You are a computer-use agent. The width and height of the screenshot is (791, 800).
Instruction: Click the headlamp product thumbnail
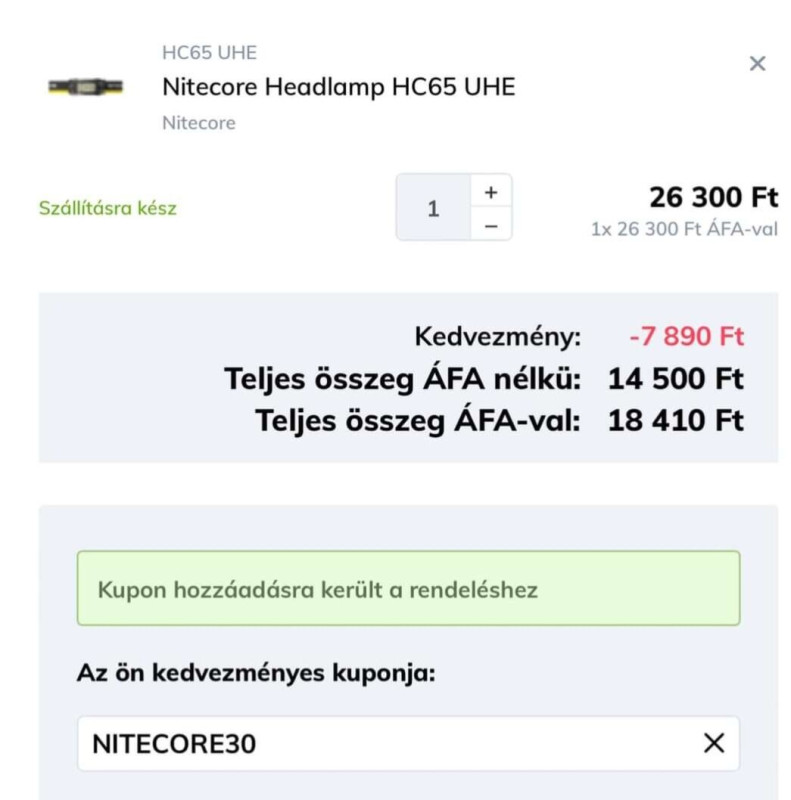coord(85,87)
